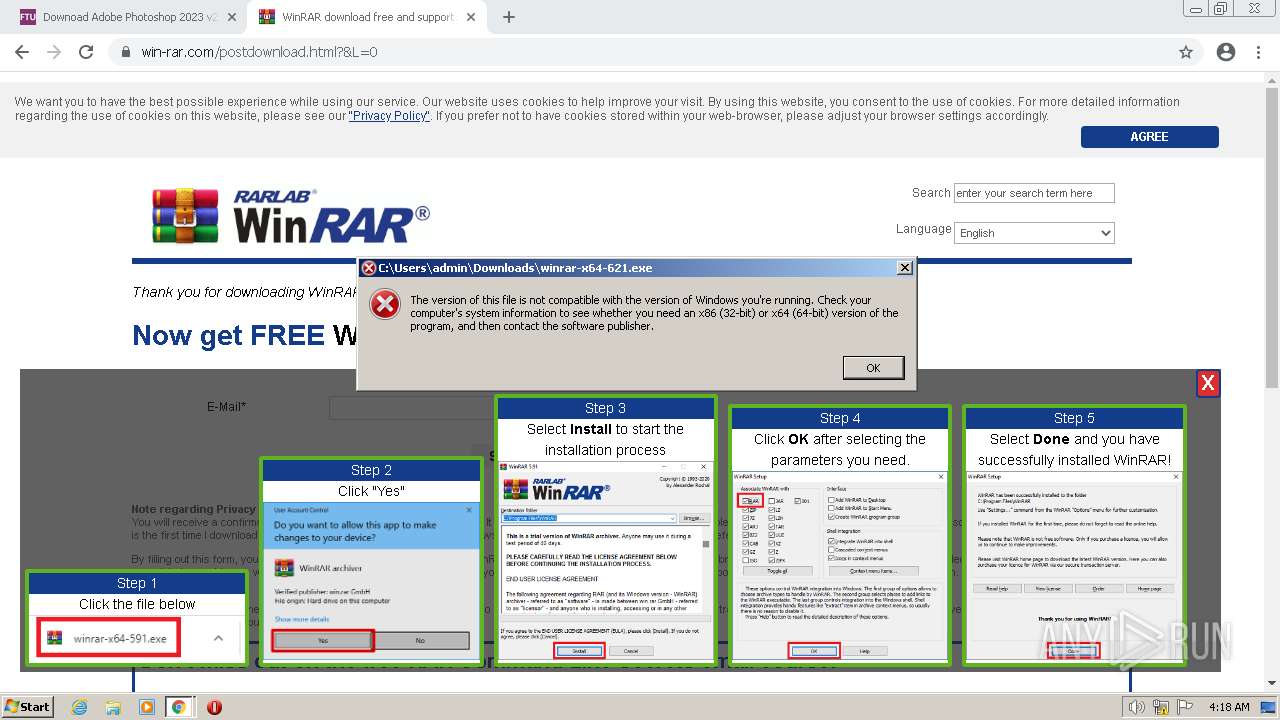Click the red error icon in the dialog
This screenshot has height=720, width=1280.
(x=385, y=305)
